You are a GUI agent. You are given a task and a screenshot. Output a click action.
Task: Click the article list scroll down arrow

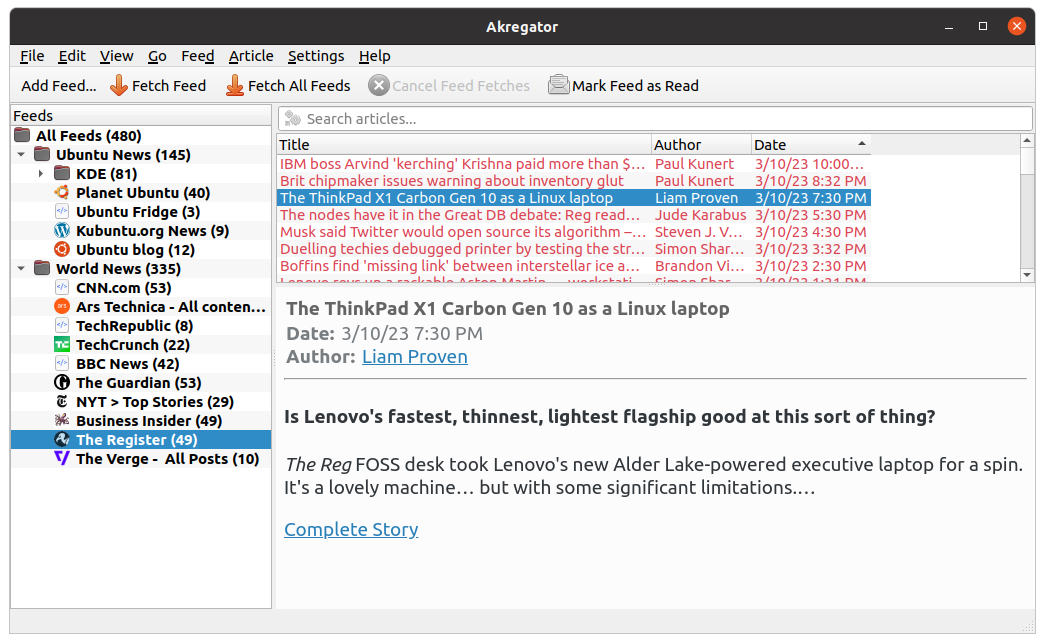1027,275
